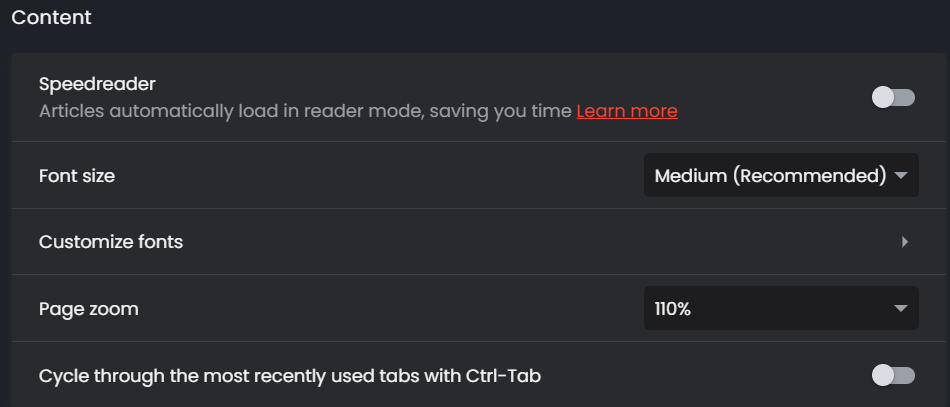
Task: Expand Customize fonts via the right chevron
Action: click(904, 242)
